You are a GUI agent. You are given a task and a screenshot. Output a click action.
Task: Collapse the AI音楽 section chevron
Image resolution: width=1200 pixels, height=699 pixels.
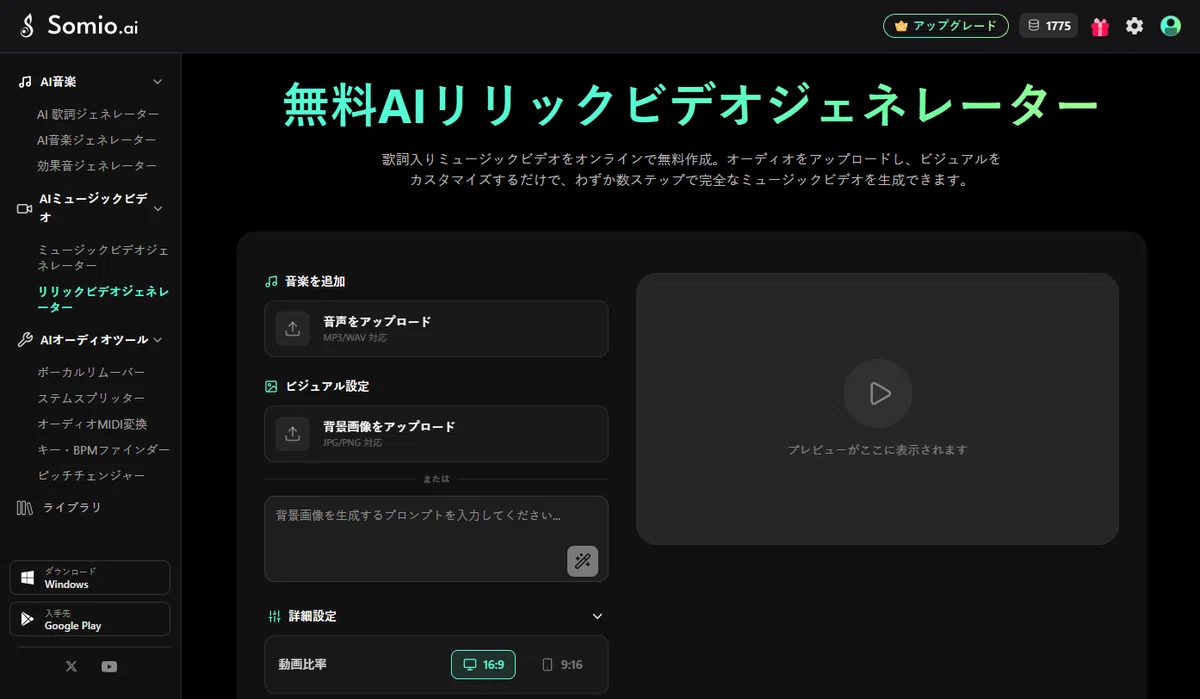[157, 82]
